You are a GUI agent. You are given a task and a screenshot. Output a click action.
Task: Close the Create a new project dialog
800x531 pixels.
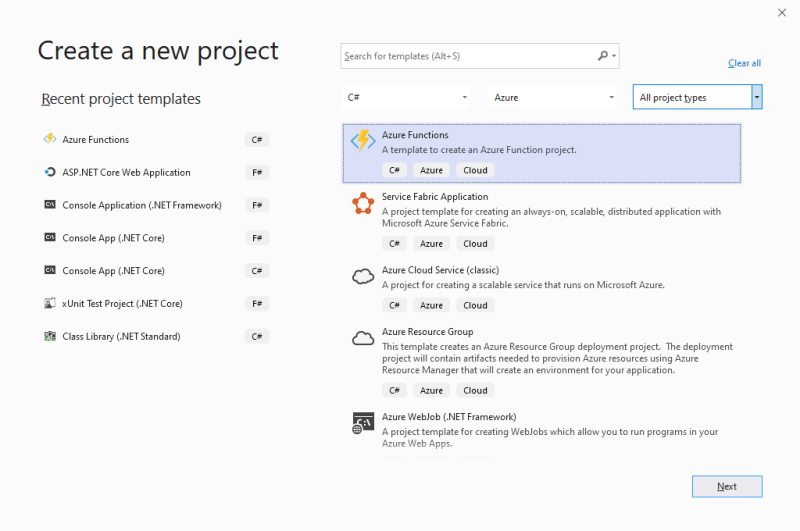[x=782, y=13]
